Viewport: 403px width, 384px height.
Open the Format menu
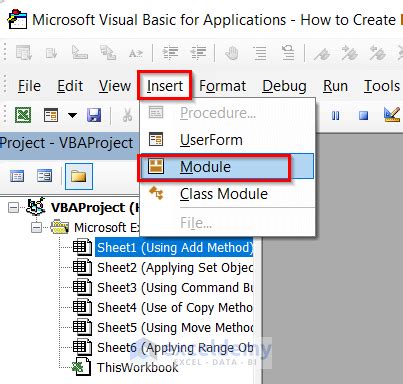(222, 86)
